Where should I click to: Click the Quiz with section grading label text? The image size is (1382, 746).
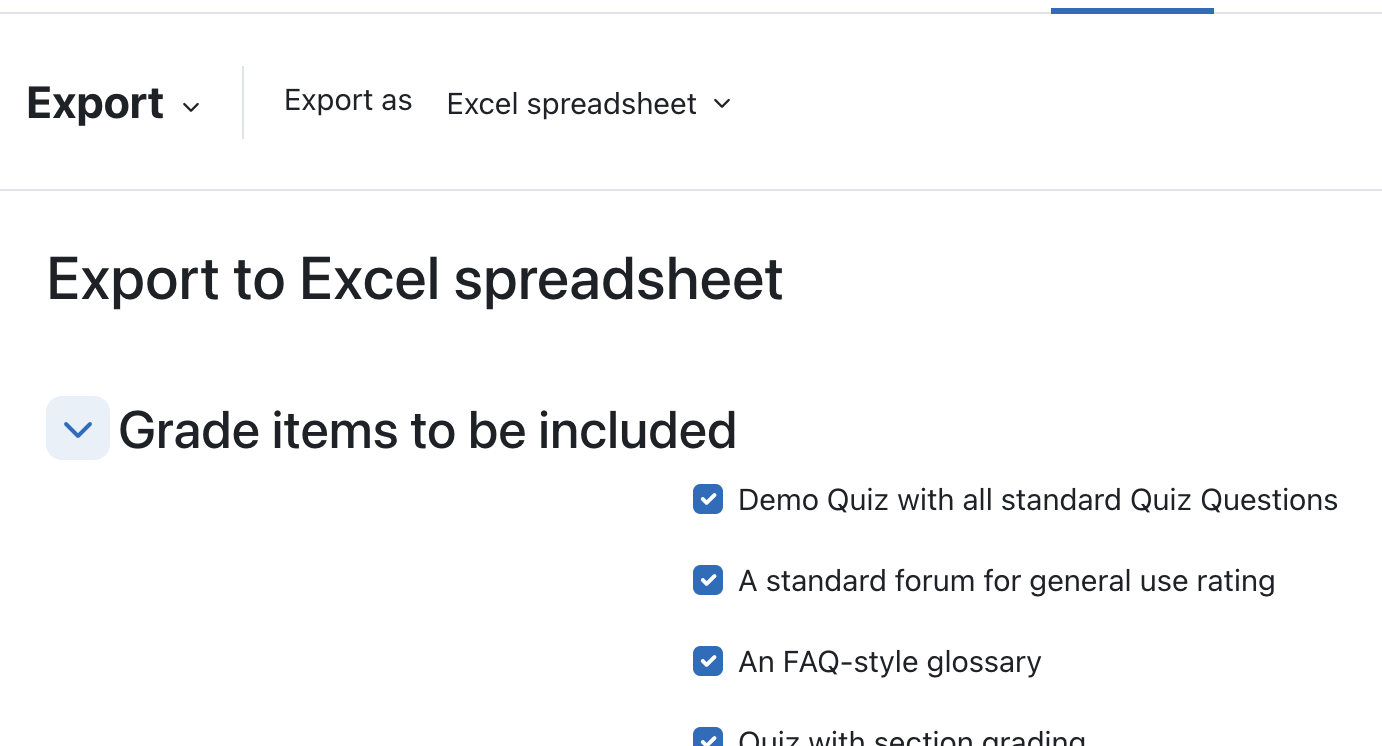[912, 738]
